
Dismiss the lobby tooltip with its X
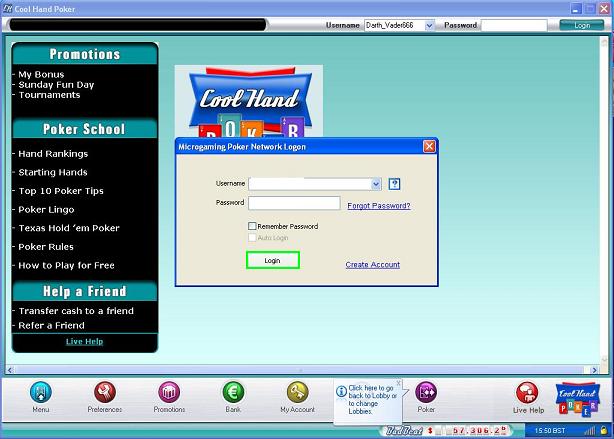point(398,383)
